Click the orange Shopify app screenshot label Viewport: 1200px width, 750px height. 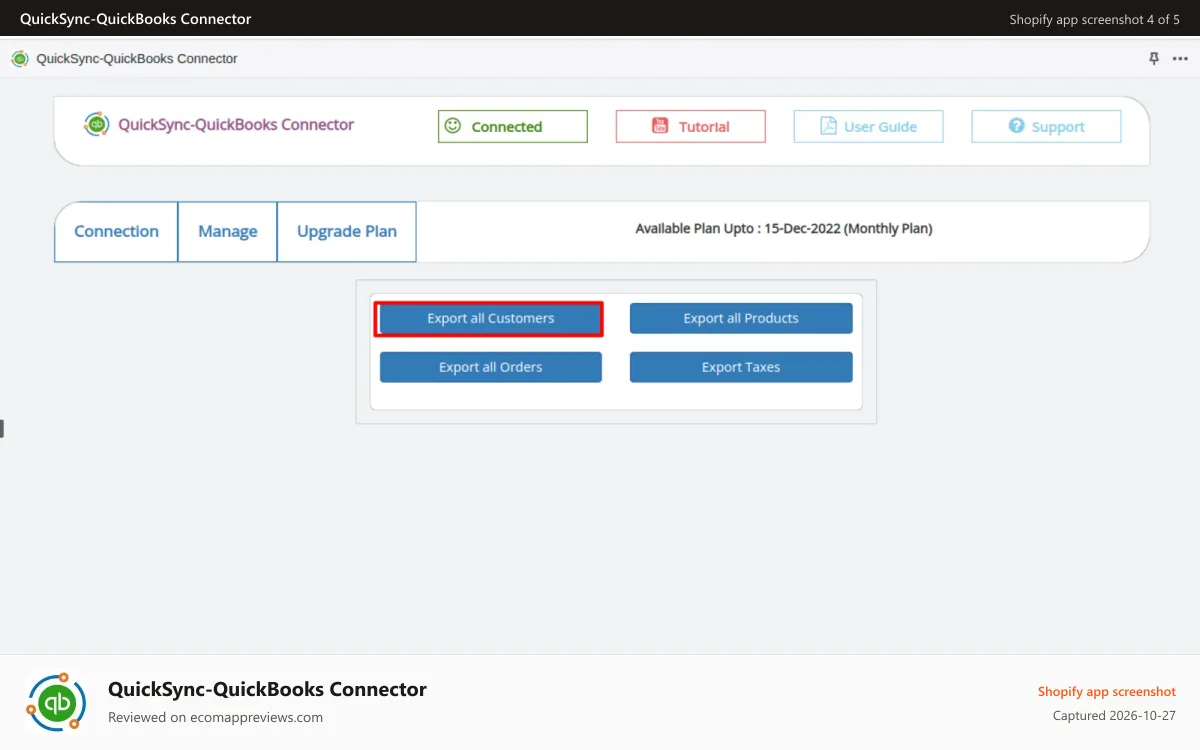coord(1107,692)
